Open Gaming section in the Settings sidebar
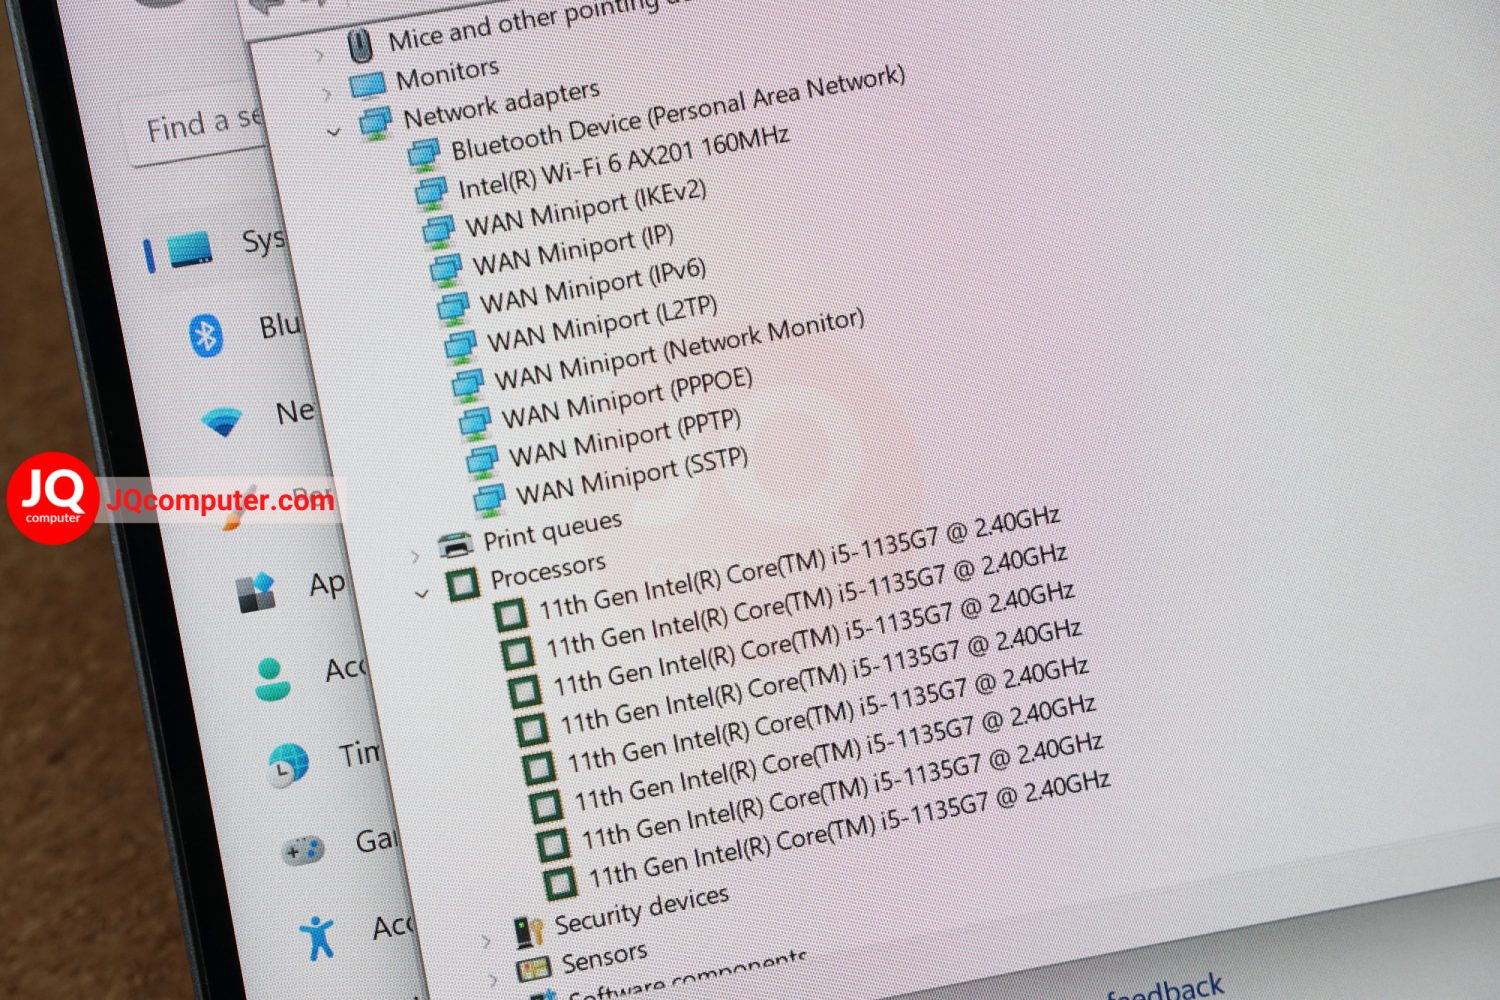 (341, 848)
